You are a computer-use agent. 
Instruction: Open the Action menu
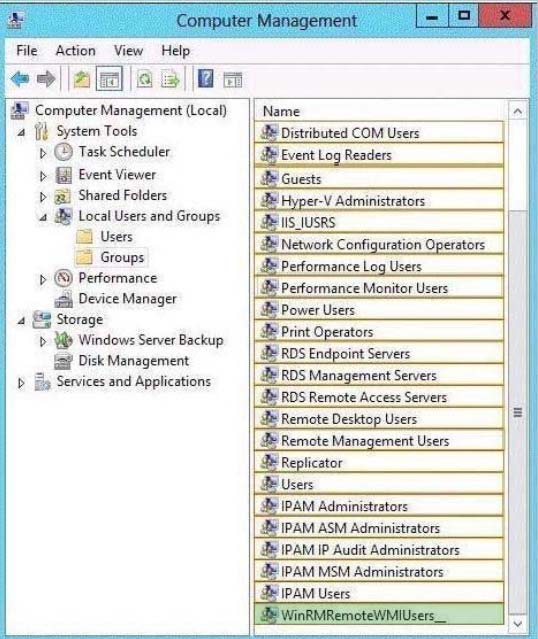(76, 51)
